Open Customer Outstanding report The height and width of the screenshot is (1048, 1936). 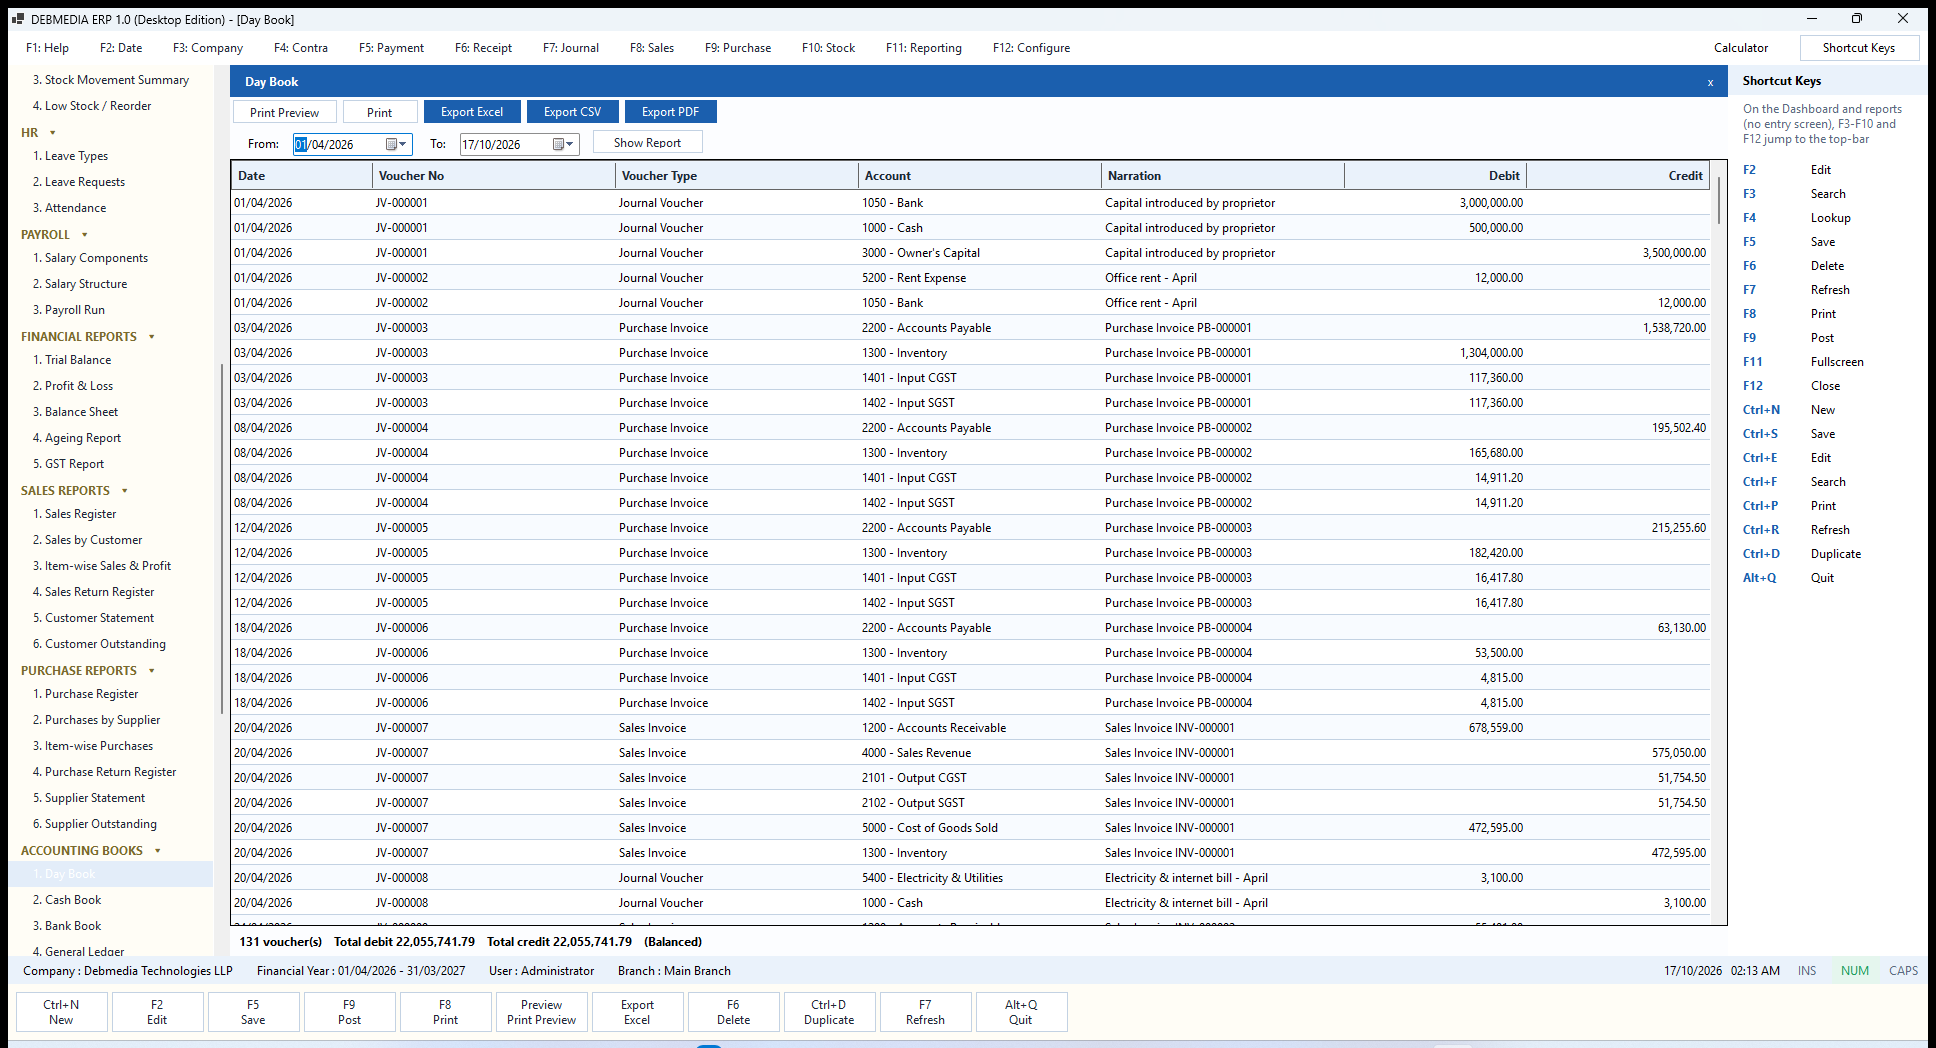click(x=105, y=644)
